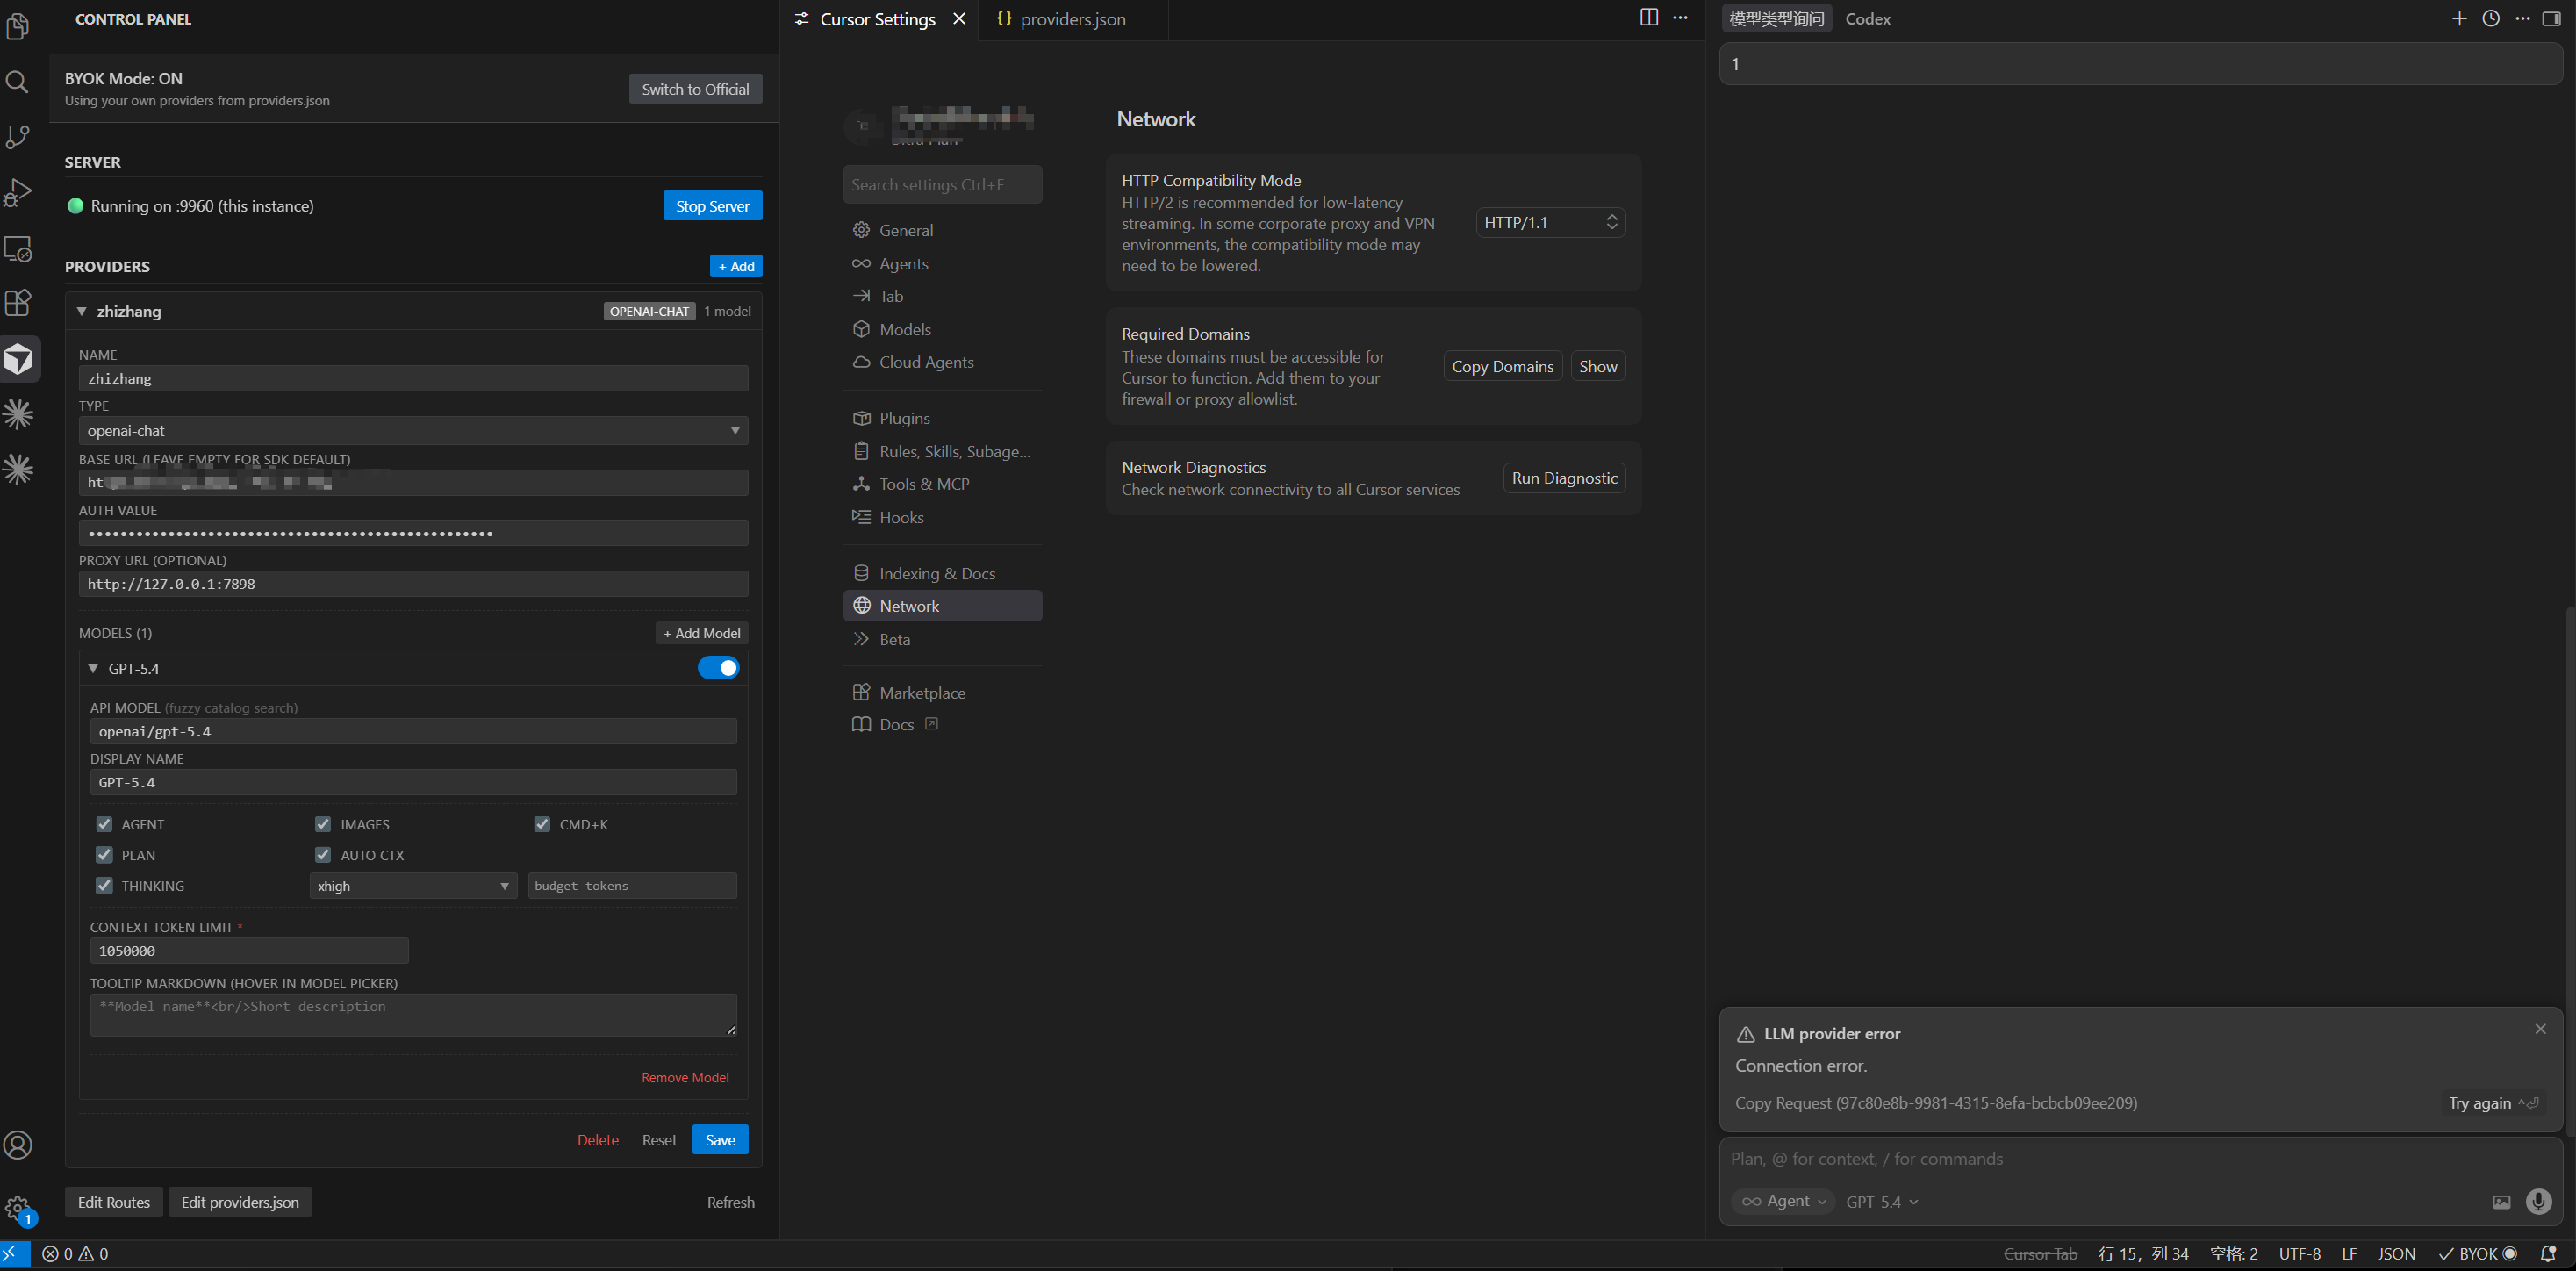Image resolution: width=2576 pixels, height=1271 pixels.
Task: Click the Stop Server button
Action: 712,206
